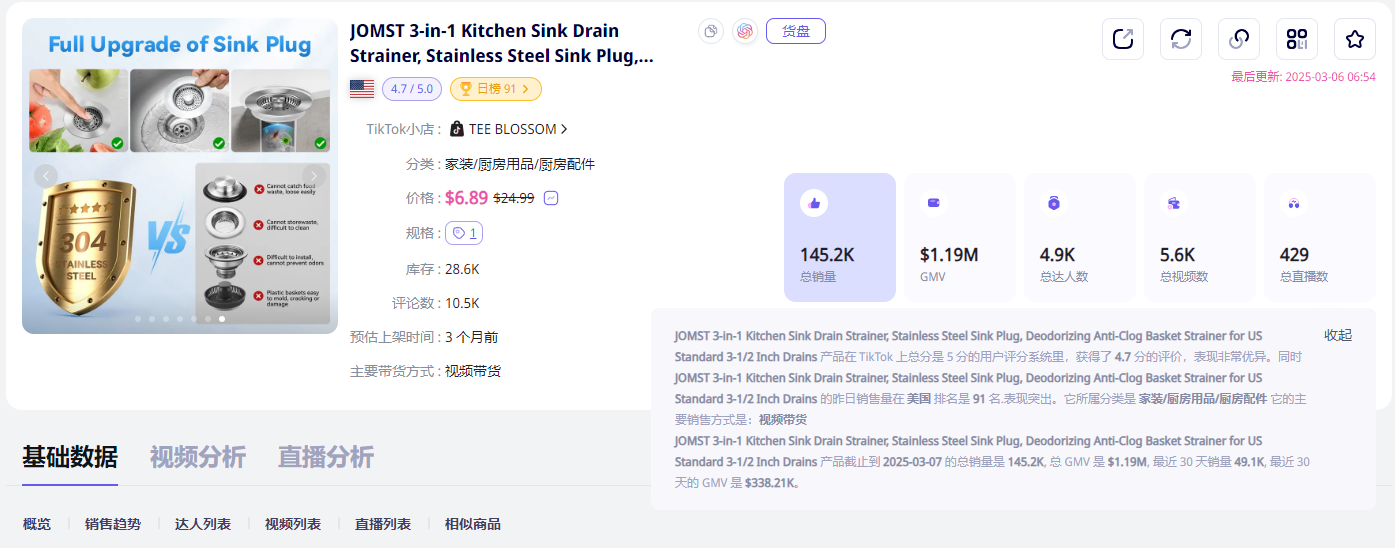
Task: Click the refresh data icon
Action: 1181,39
